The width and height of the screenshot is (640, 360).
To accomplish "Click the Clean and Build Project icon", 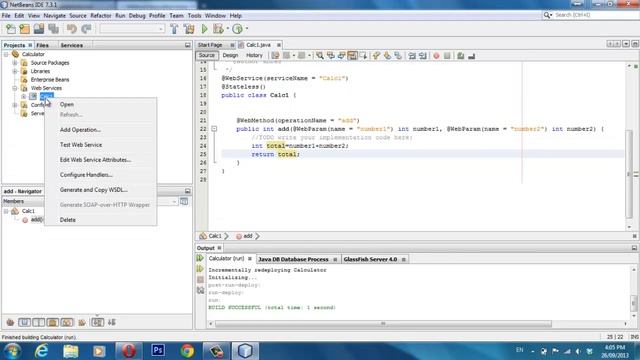I will pos(189,29).
